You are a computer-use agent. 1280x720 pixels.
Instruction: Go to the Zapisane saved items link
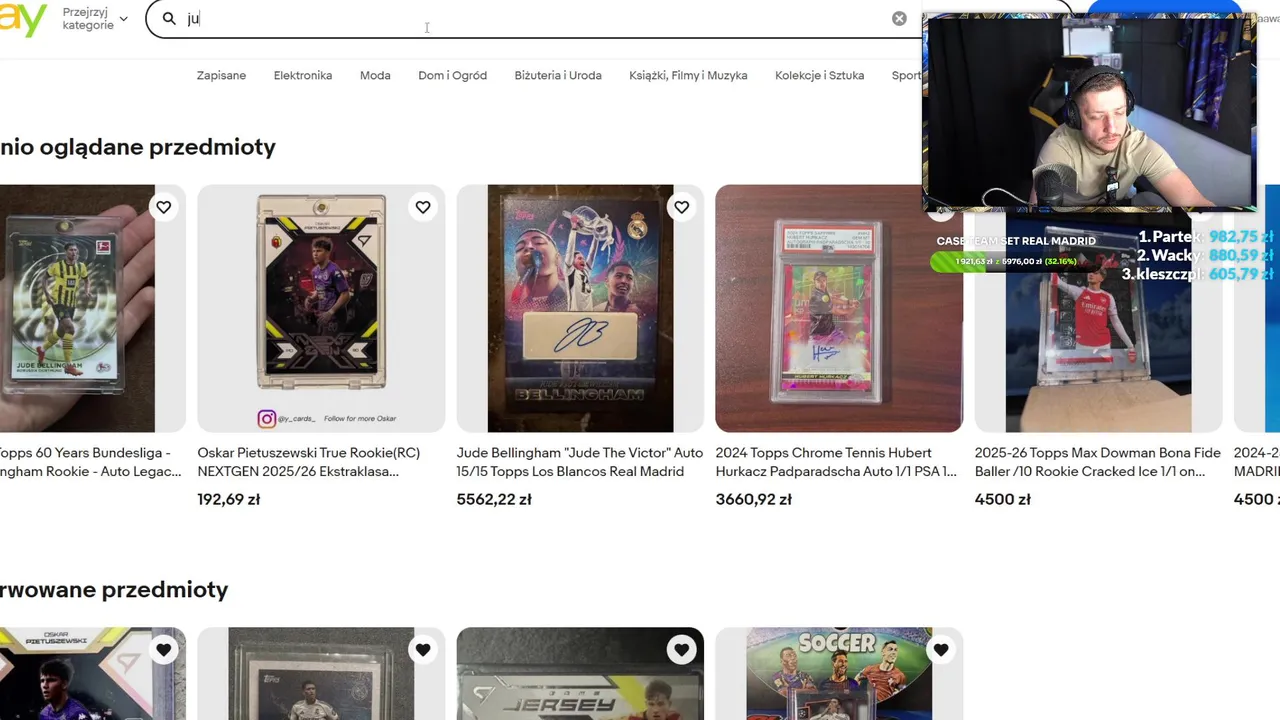tap(221, 75)
